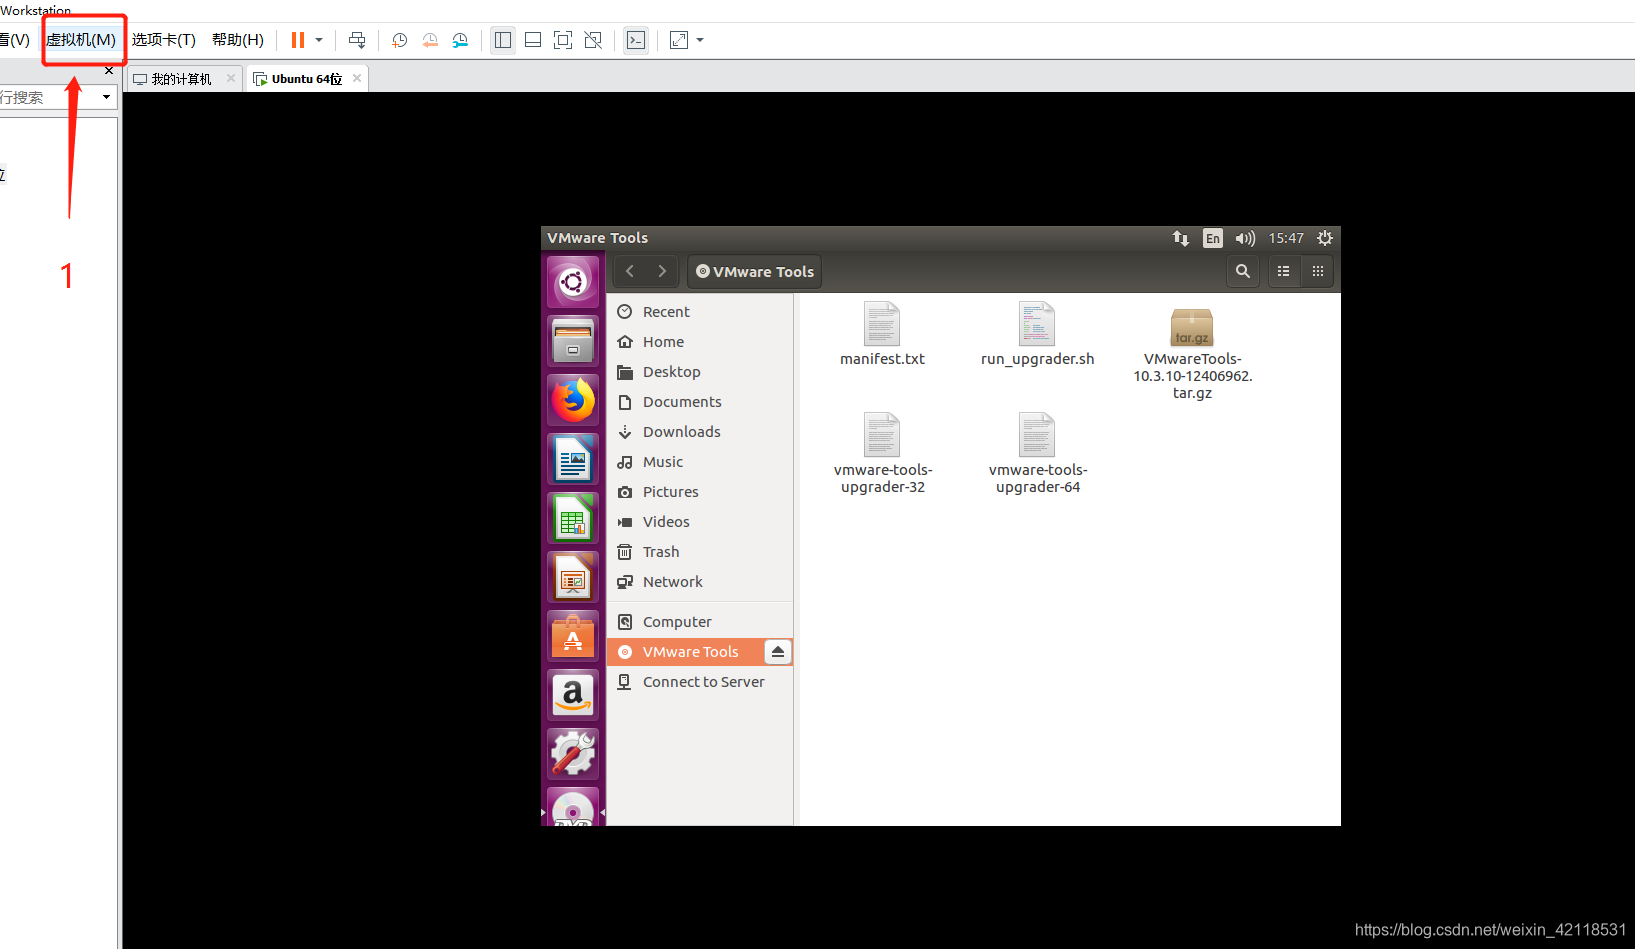Viewport: 1635px width, 949px height.
Task: Click the stretch guest display icon
Action: pyautogui.click(x=679, y=40)
